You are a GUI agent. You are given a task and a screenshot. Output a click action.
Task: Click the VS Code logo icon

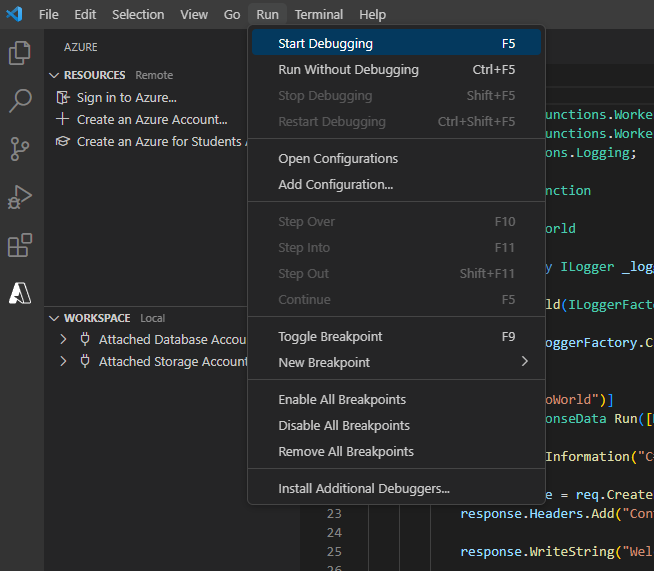pyautogui.click(x=15, y=14)
